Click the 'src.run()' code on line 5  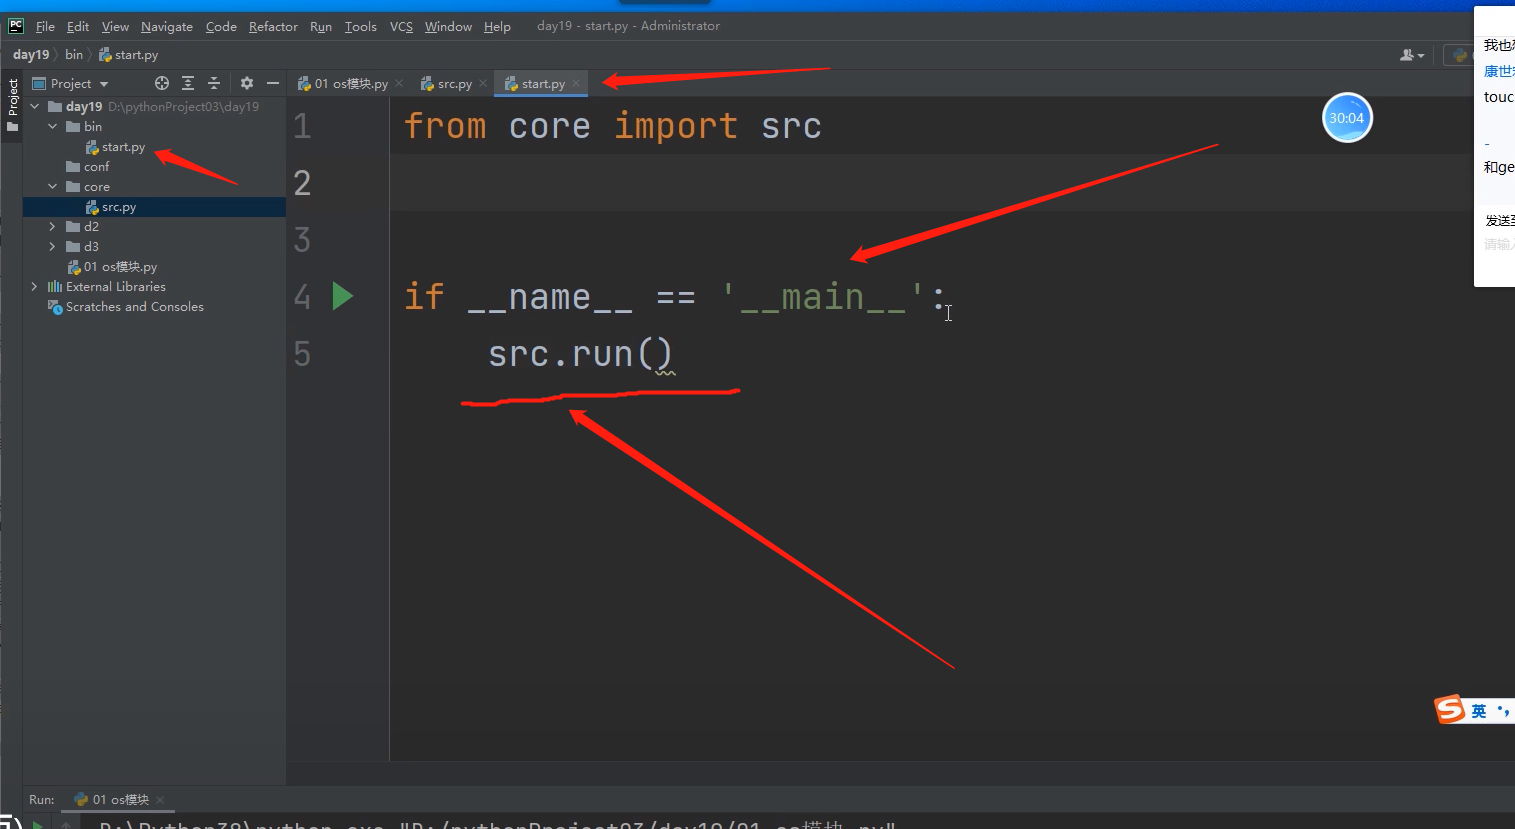click(580, 354)
